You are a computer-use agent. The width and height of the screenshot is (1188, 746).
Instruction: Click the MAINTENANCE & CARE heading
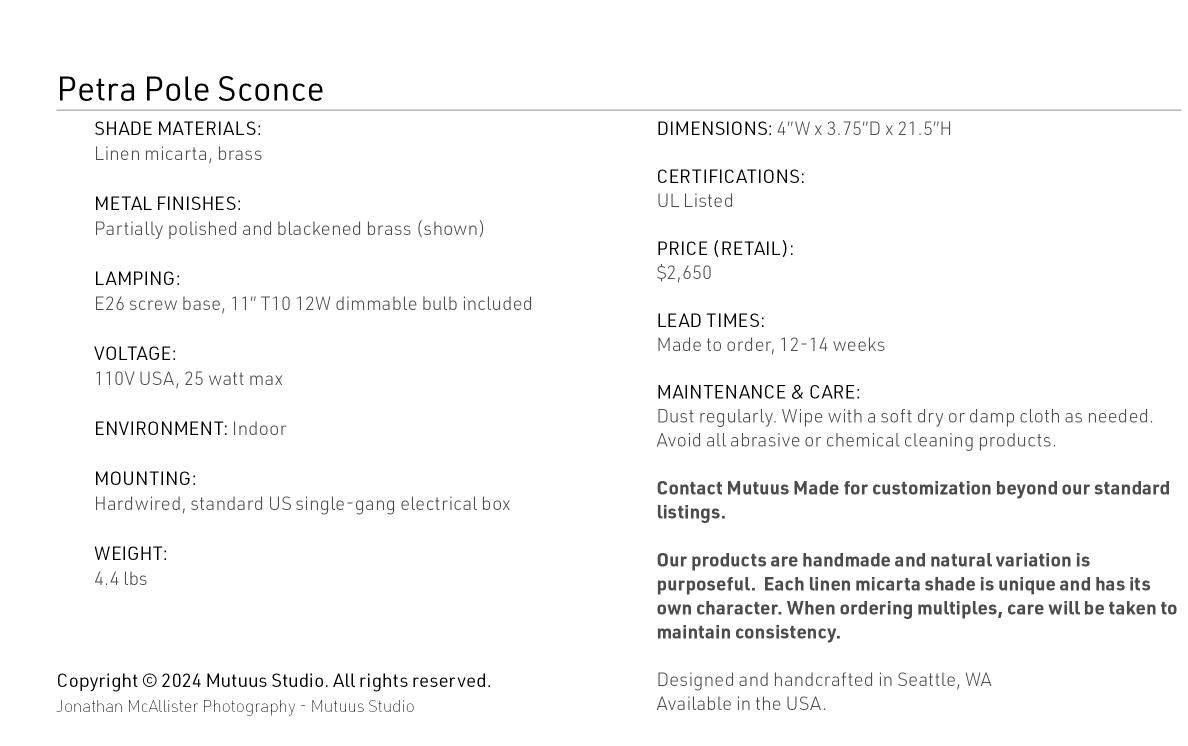tap(758, 392)
